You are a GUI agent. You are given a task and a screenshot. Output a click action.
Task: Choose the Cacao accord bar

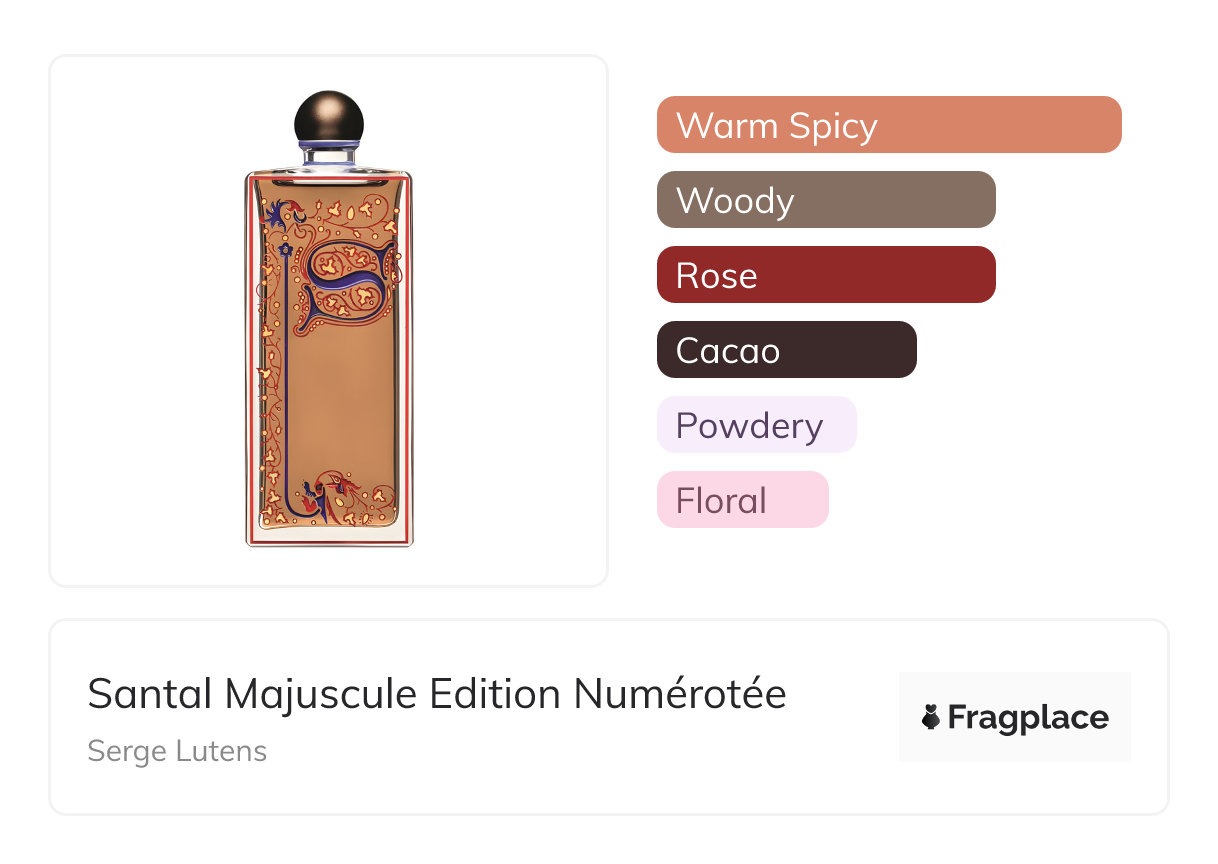click(786, 350)
